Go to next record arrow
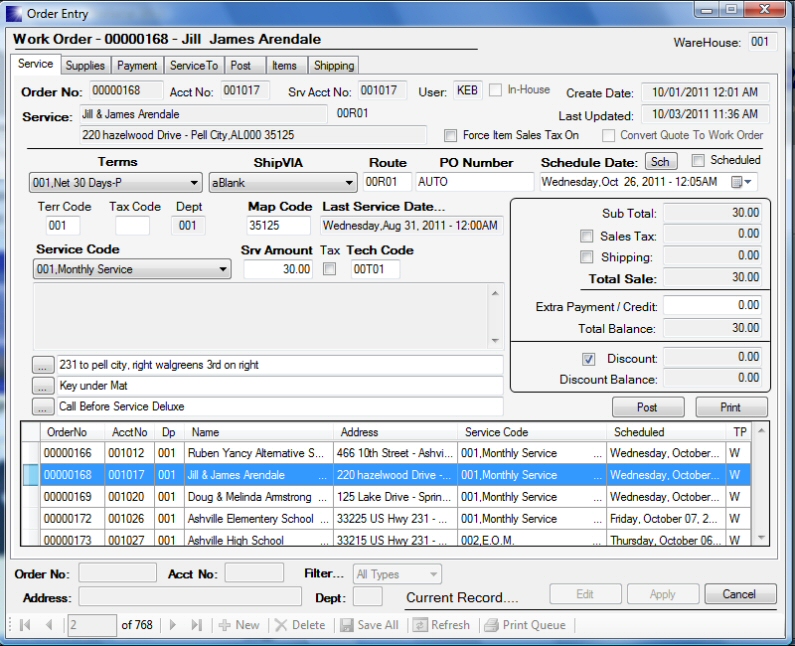 tap(173, 625)
